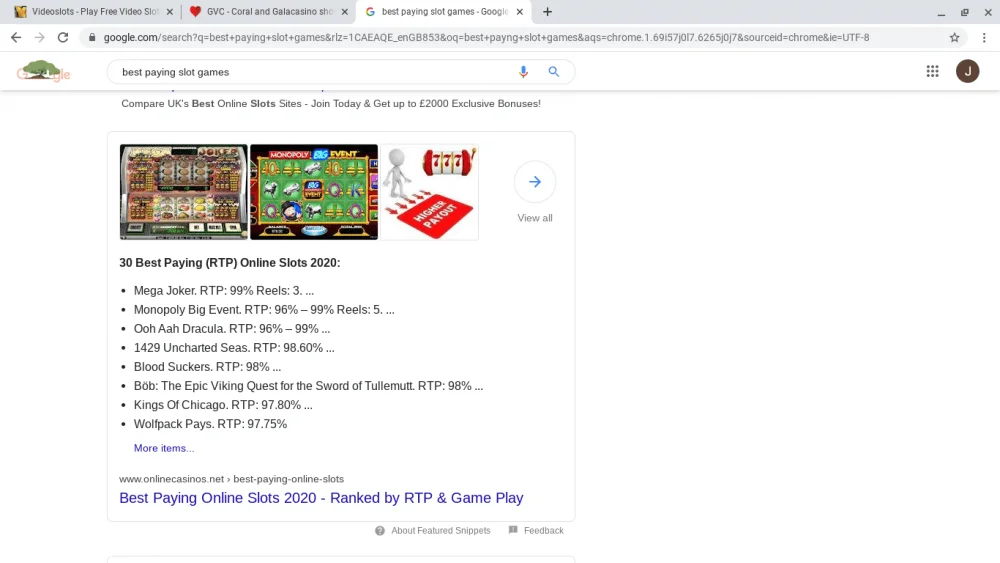The height and width of the screenshot is (563, 1000).
Task: Click the Feedback flag icon
Action: [x=513, y=530]
